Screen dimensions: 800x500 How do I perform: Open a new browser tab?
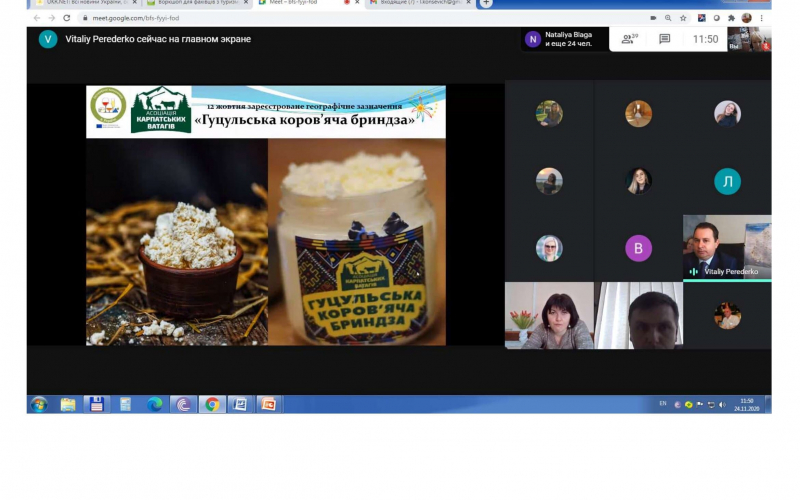click(x=486, y=3)
